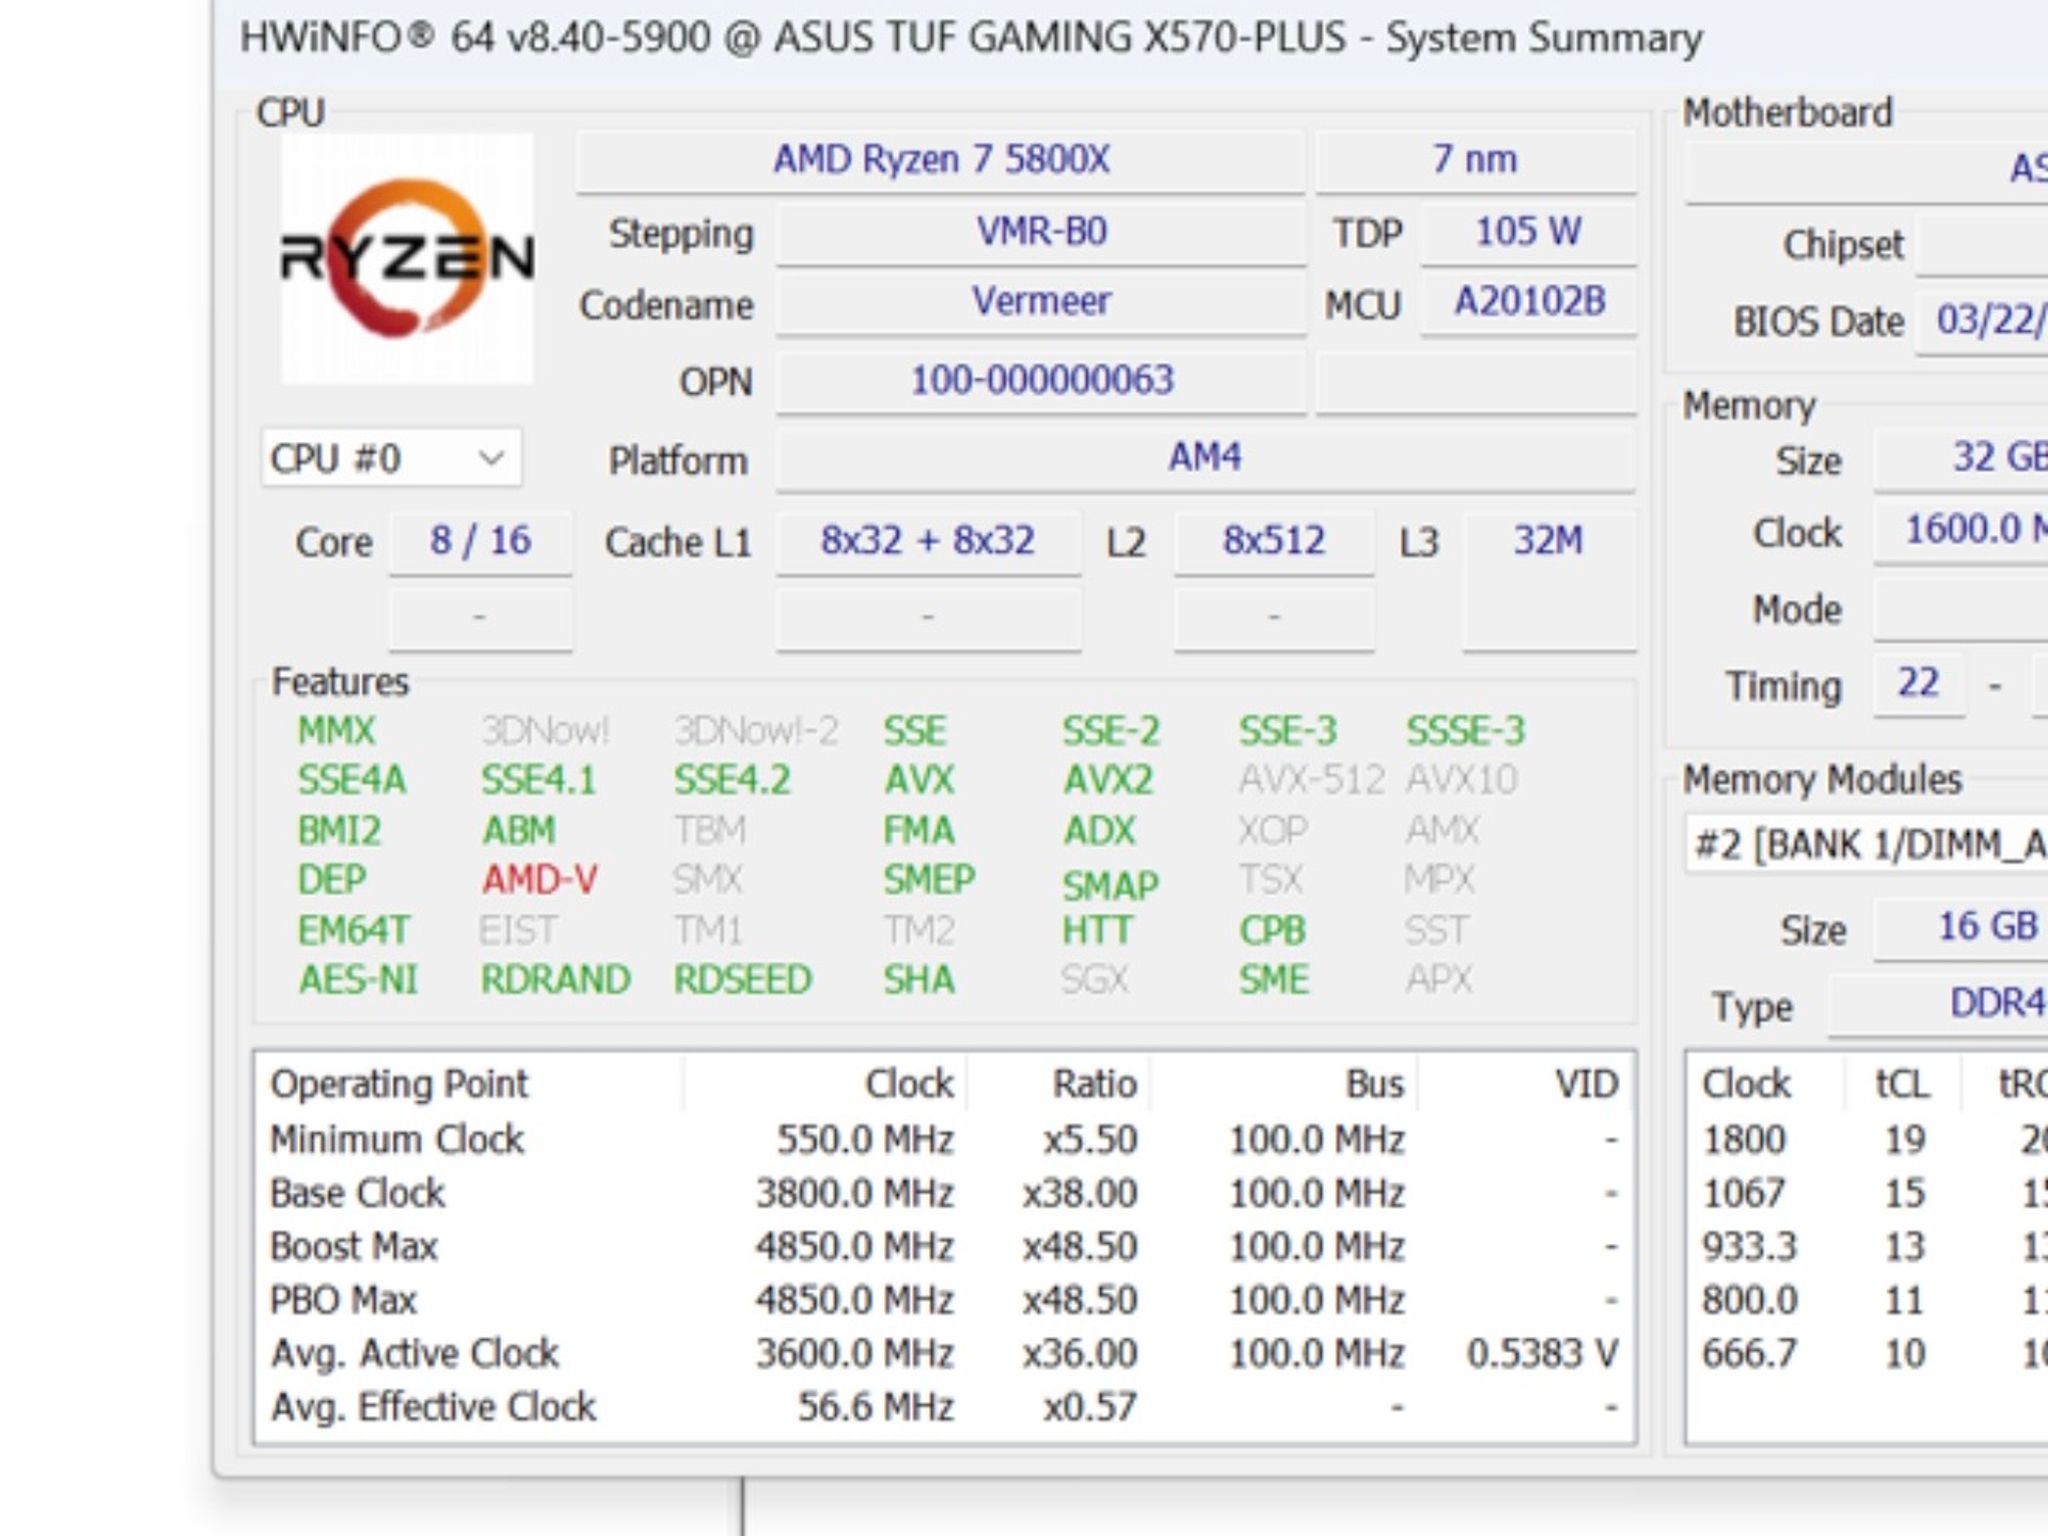Select the Base Clock row
The width and height of the screenshot is (2048, 1536).
[945, 1194]
